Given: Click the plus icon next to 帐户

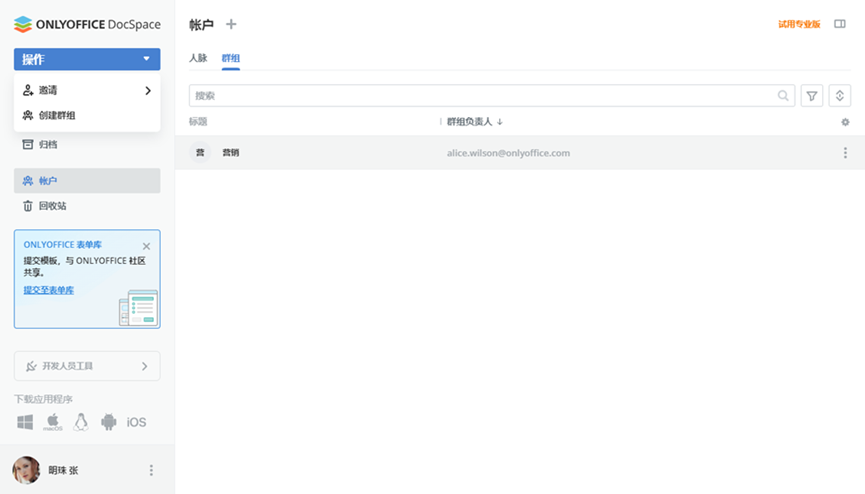Looking at the screenshot, I should click(x=231, y=24).
